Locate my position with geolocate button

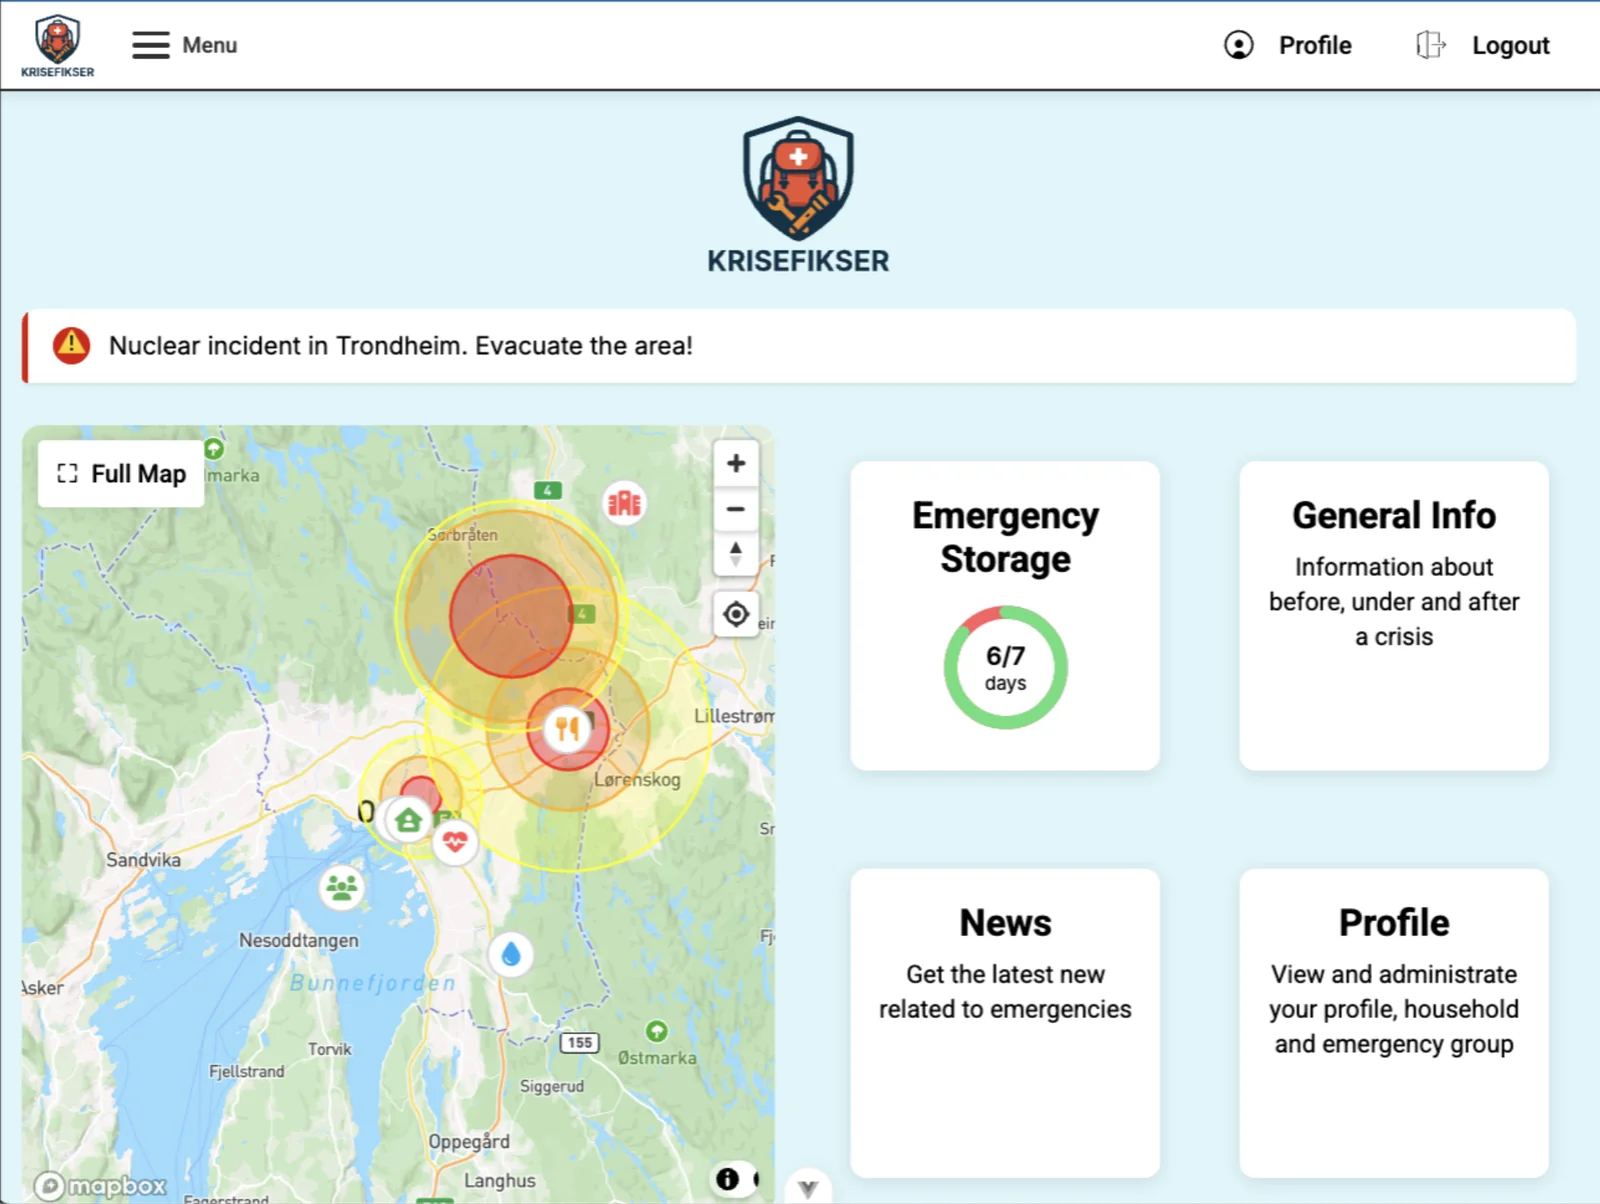pos(736,614)
